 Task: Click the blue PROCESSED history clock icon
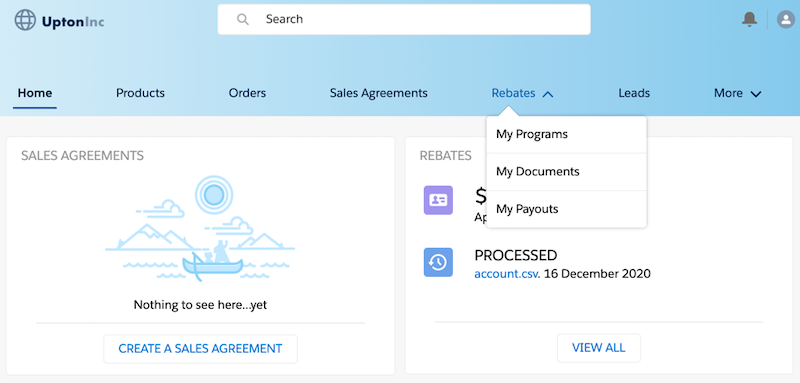(438, 262)
